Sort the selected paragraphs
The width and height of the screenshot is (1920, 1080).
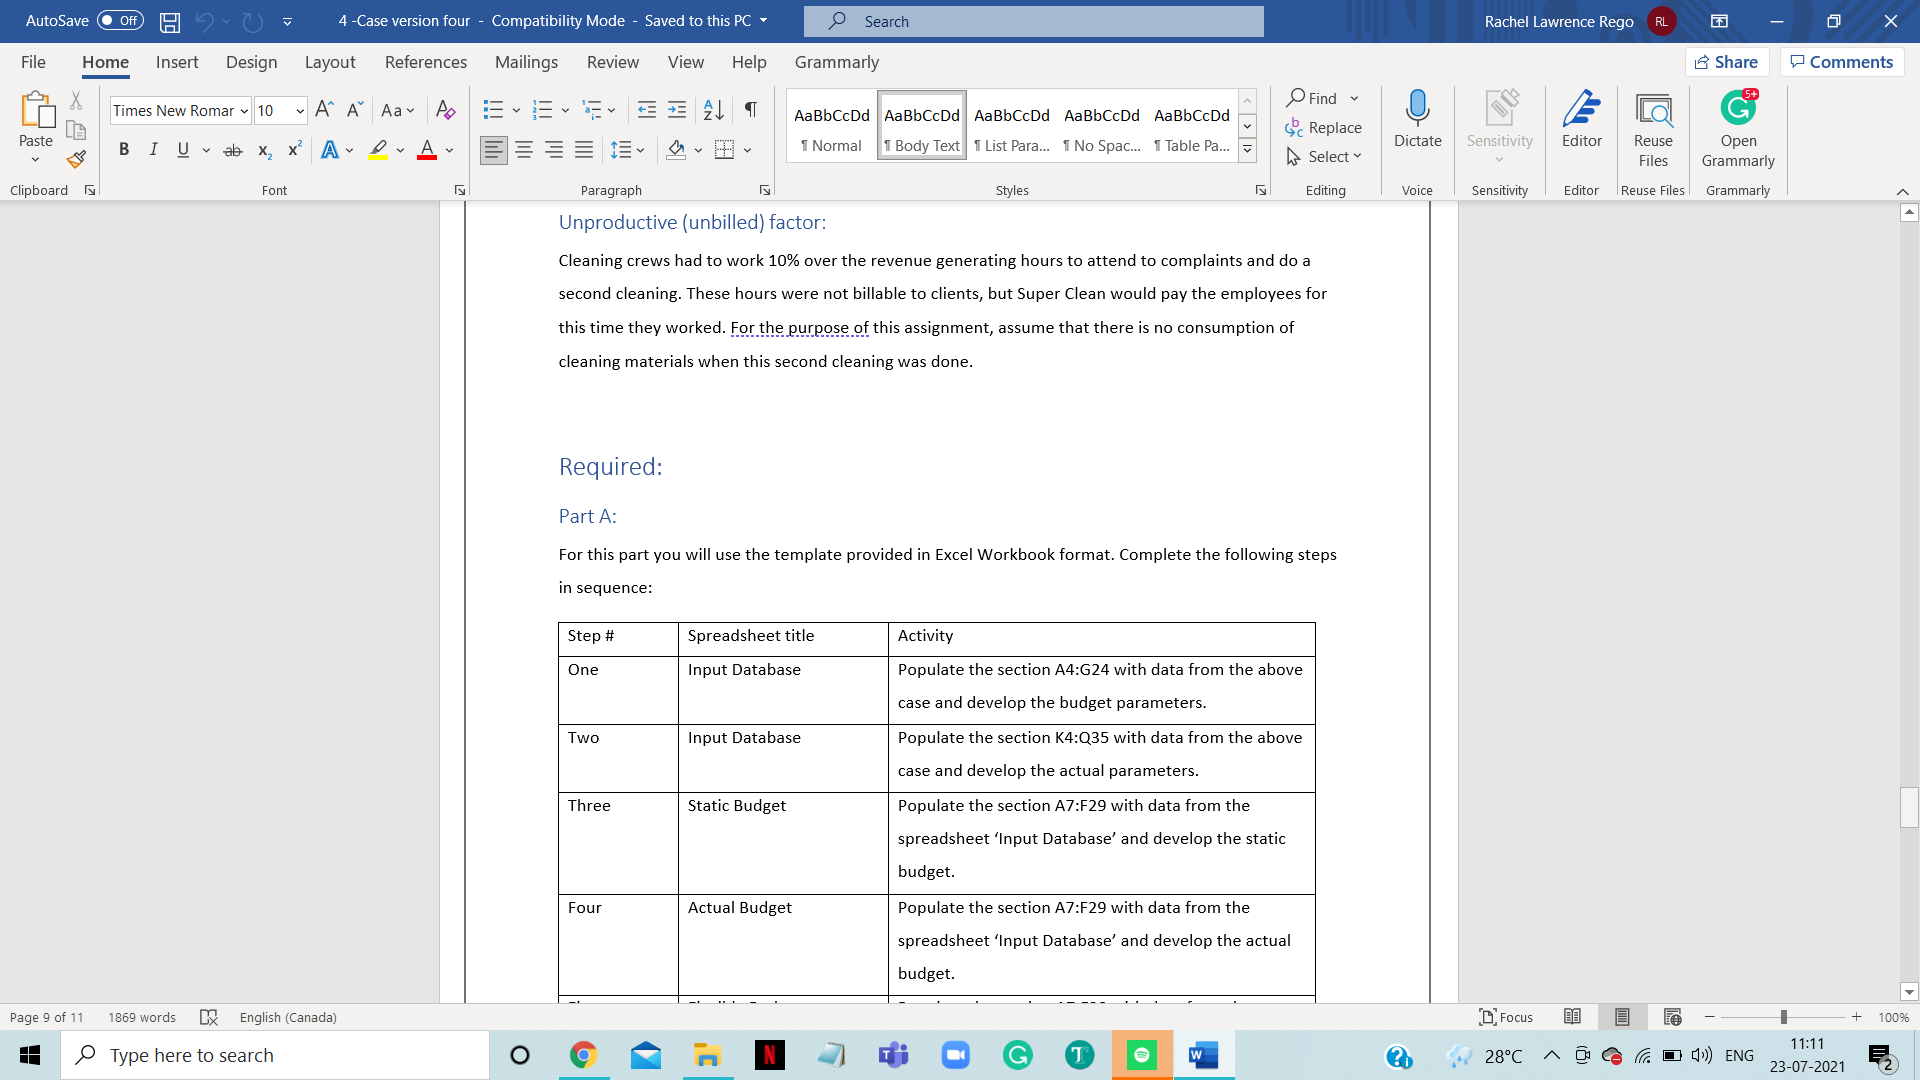click(x=713, y=110)
